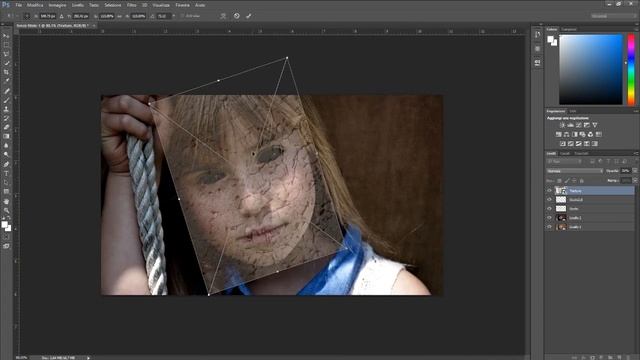Open the collapsed History panel icon
640x360 pixels.
click(x=538, y=35)
